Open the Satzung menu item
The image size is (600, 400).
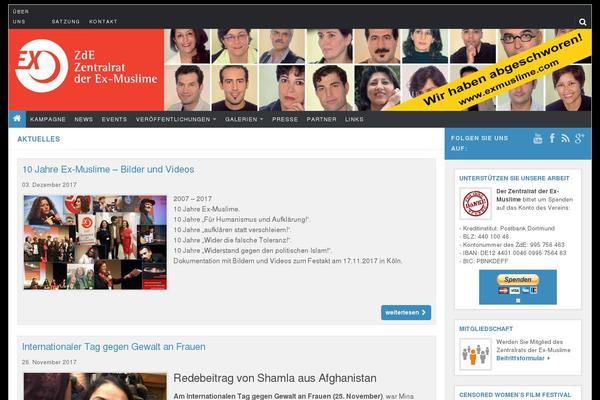(x=65, y=21)
